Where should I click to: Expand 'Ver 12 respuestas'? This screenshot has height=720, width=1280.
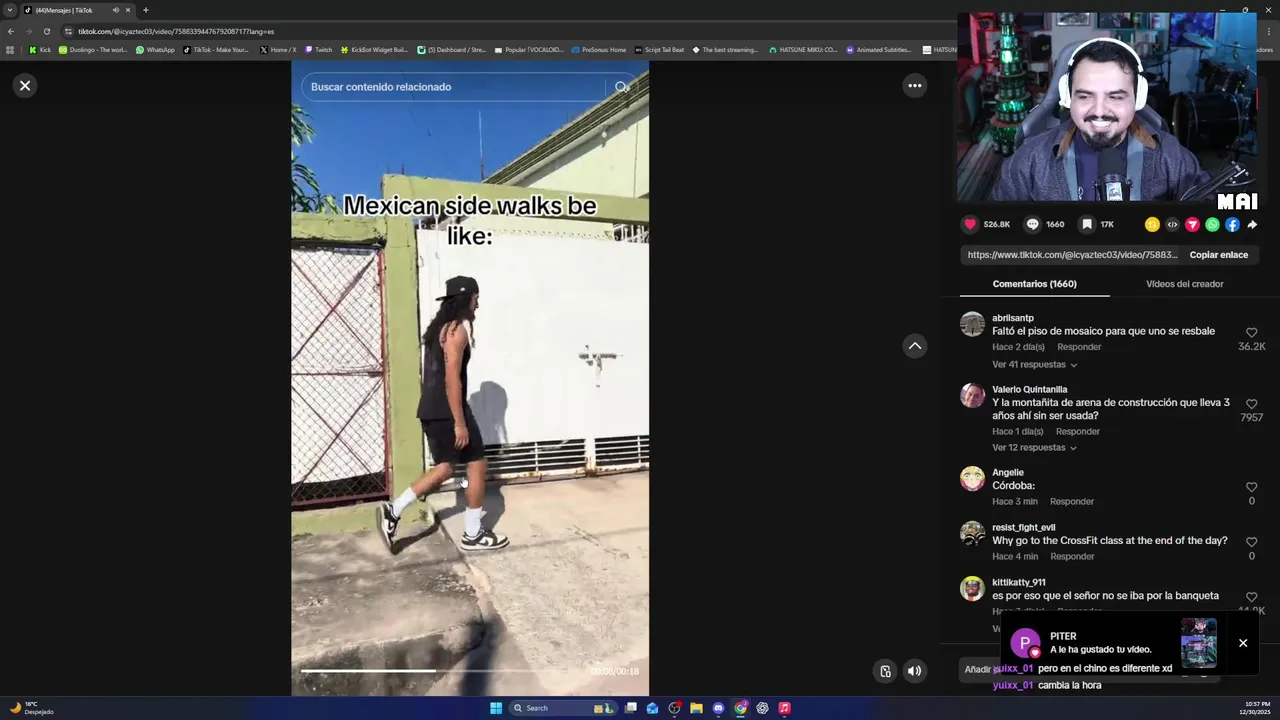(x=1034, y=448)
